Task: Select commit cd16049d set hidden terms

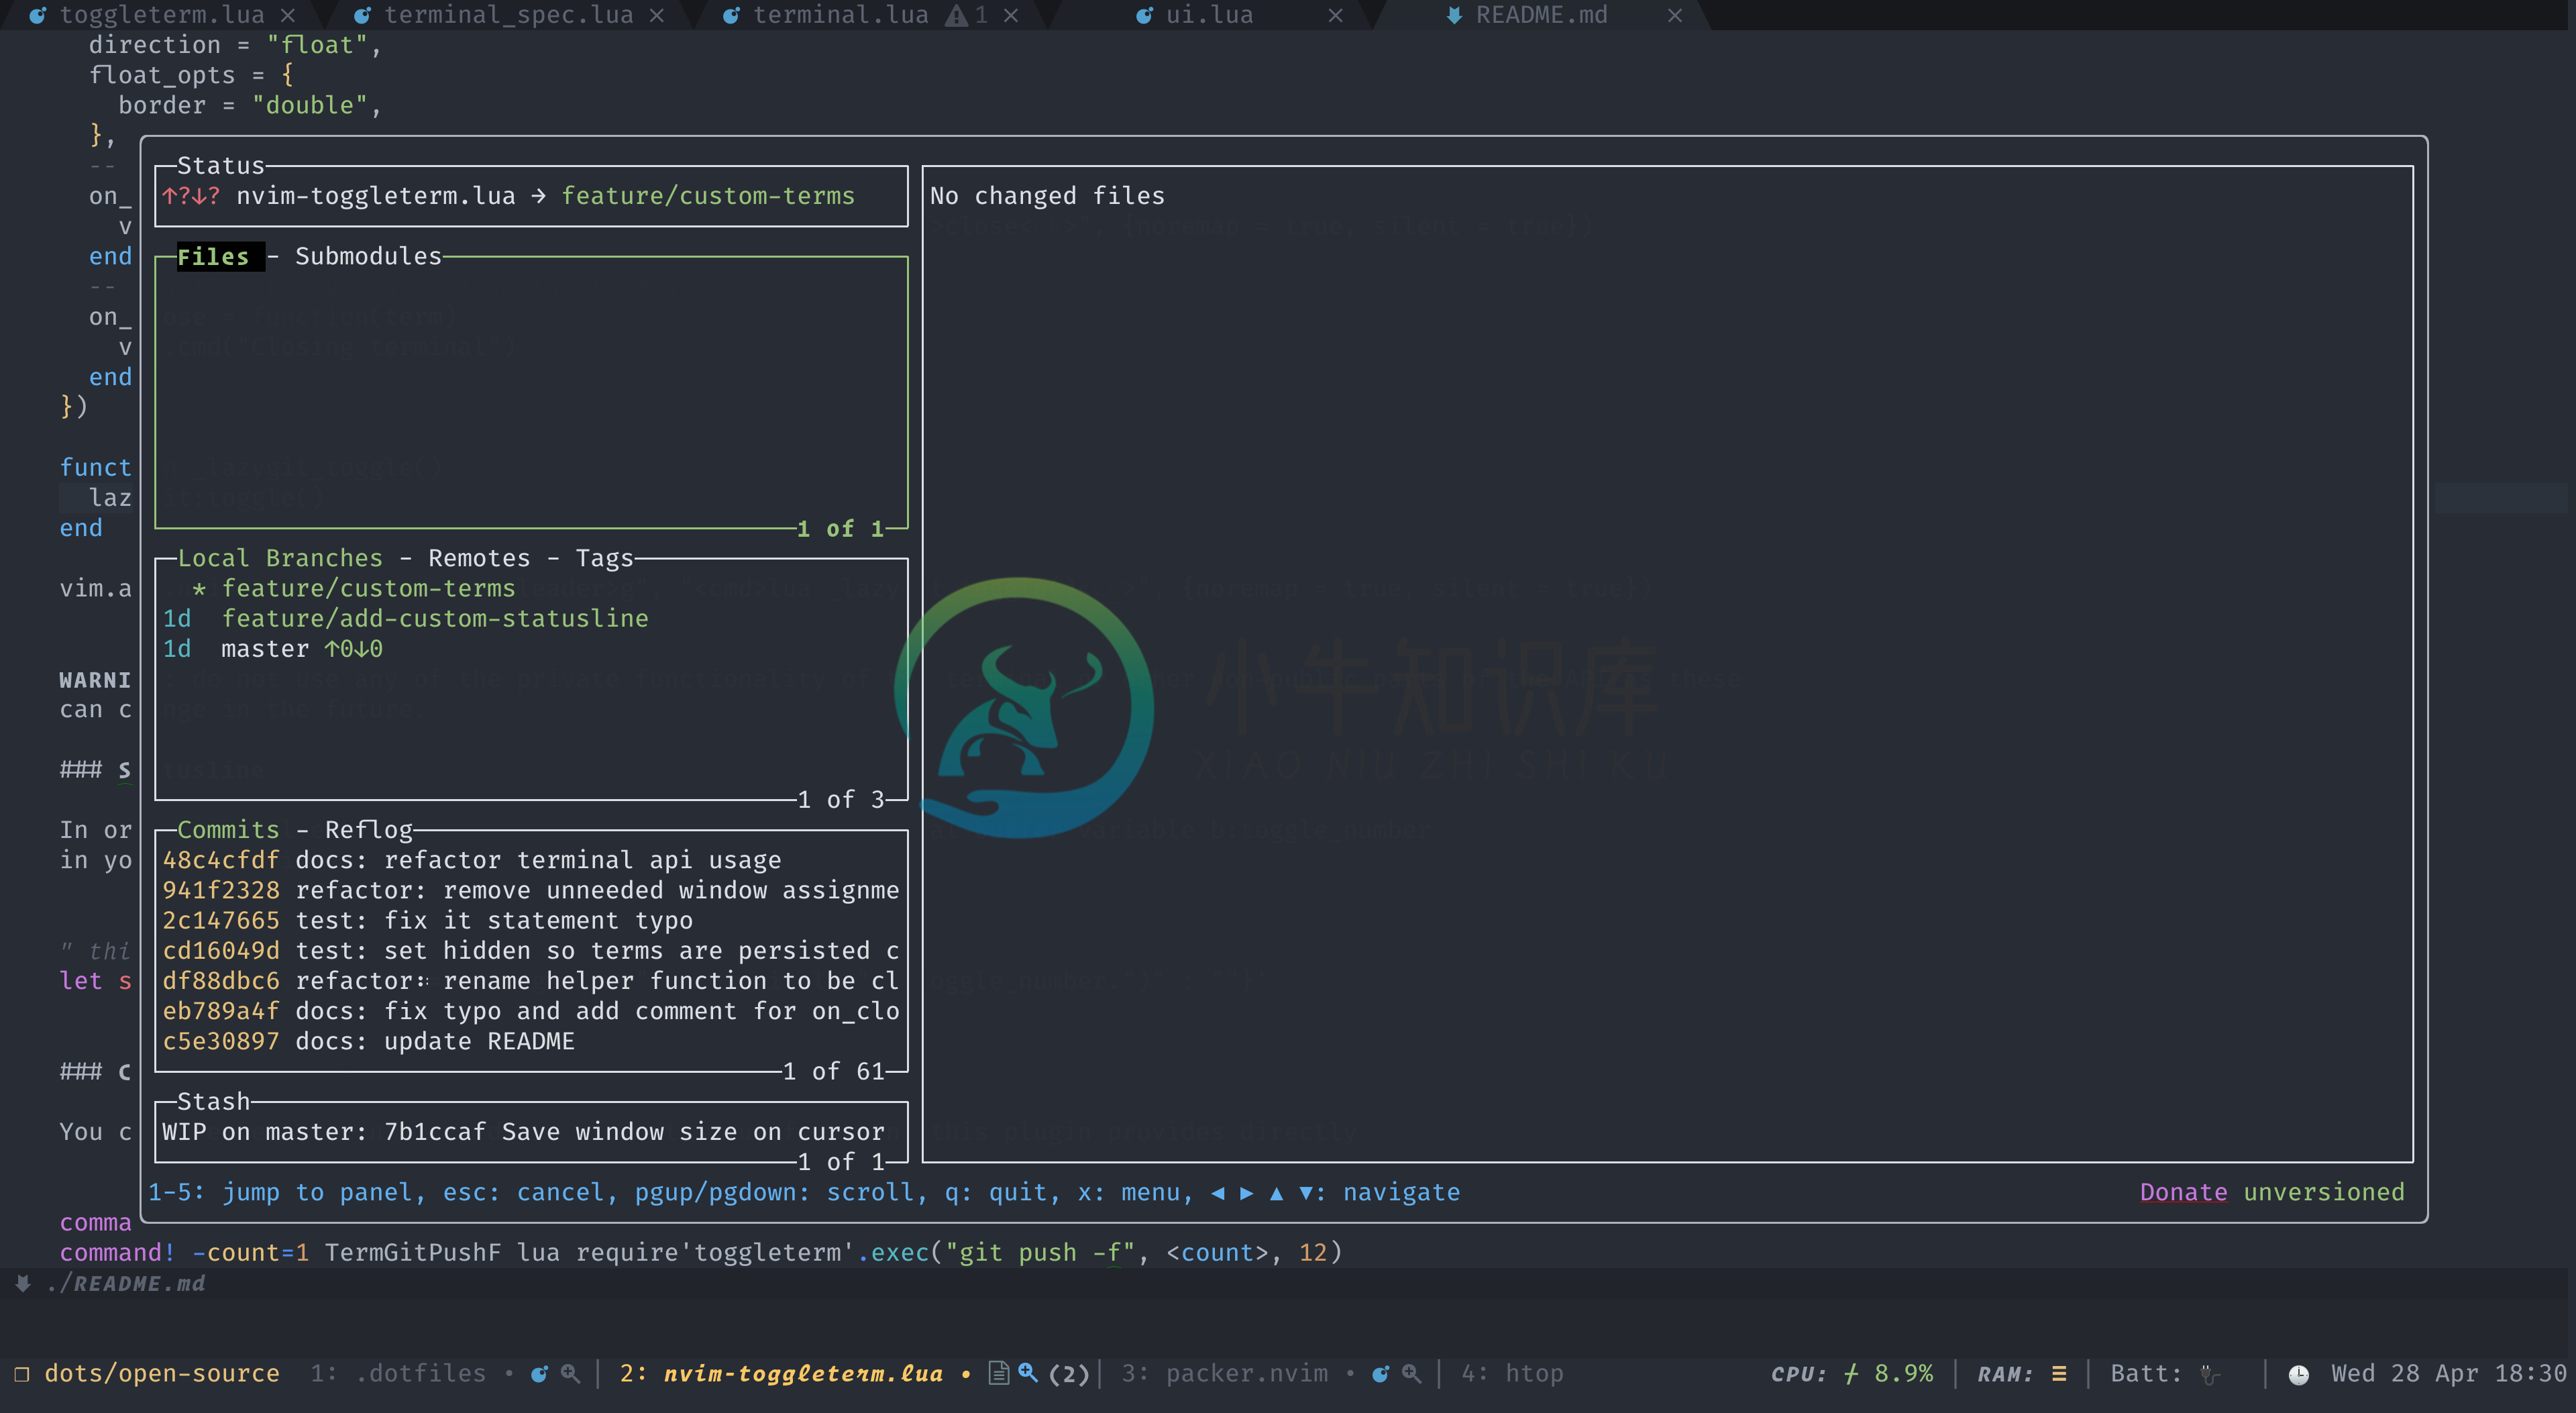Action: pos(532,951)
